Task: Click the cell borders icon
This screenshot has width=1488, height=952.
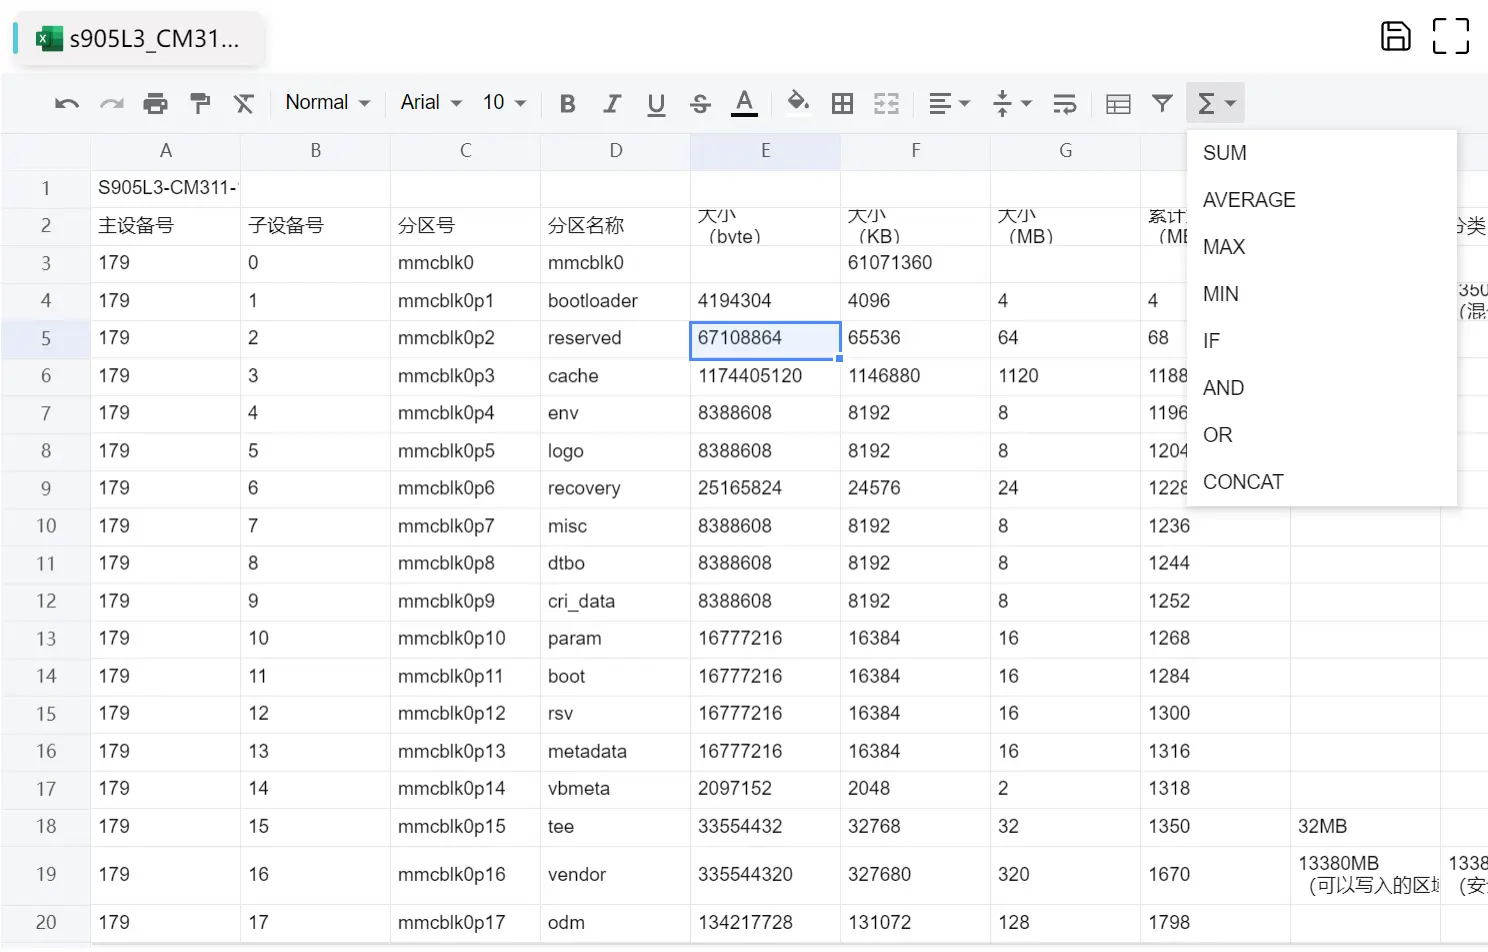Action: click(x=842, y=103)
